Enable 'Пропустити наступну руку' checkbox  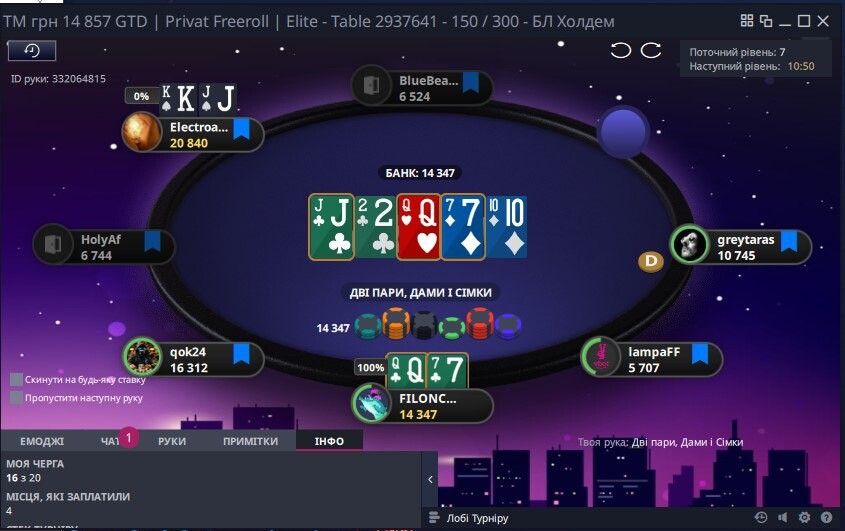[17, 398]
